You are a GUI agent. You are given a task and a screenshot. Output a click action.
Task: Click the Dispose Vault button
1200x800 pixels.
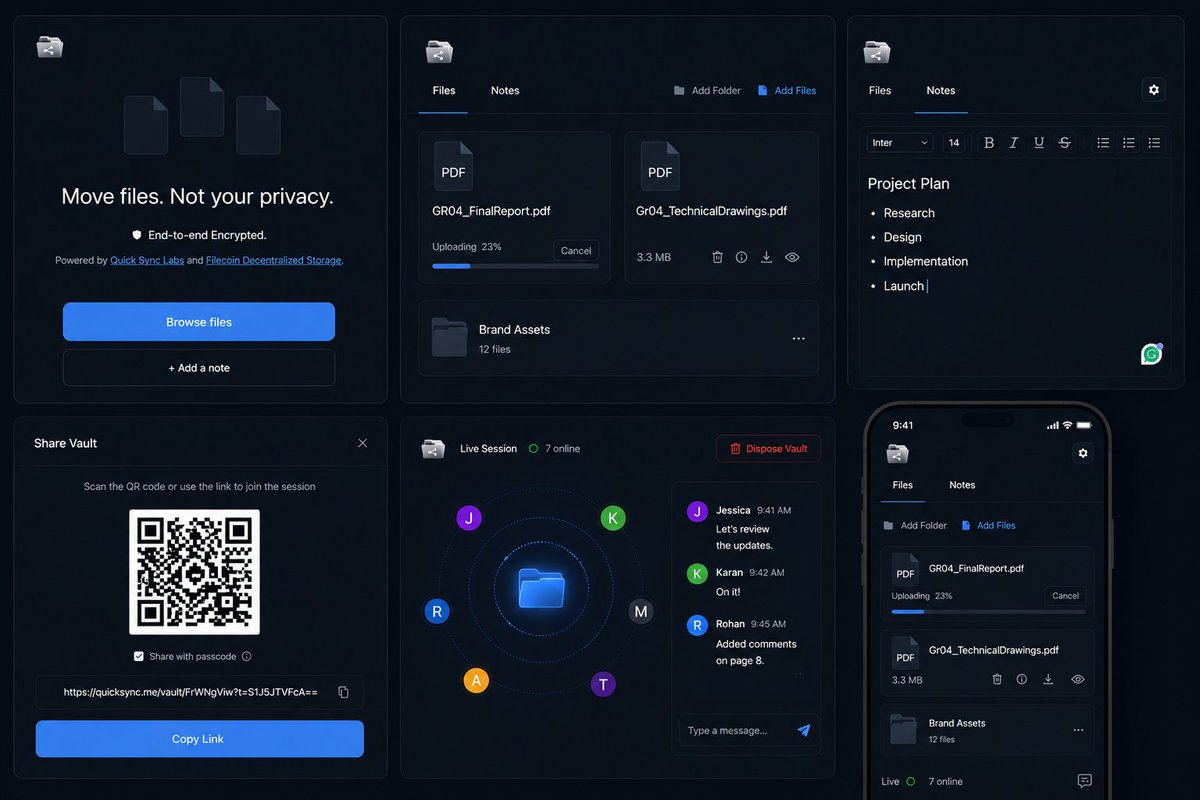tap(768, 448)
